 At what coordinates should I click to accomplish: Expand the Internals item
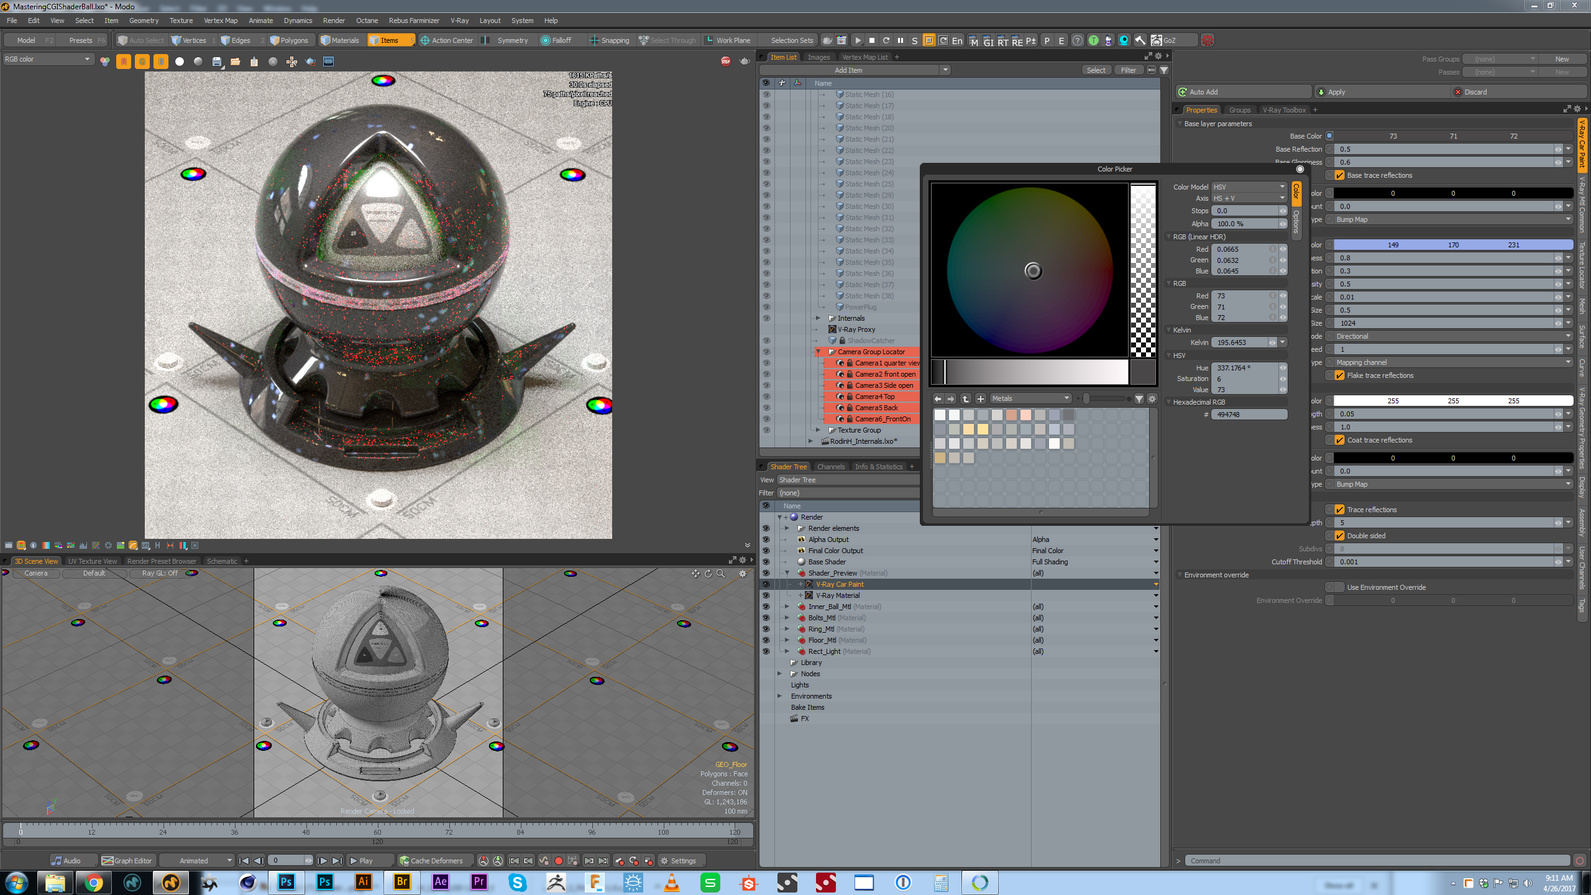coord(819,318)
